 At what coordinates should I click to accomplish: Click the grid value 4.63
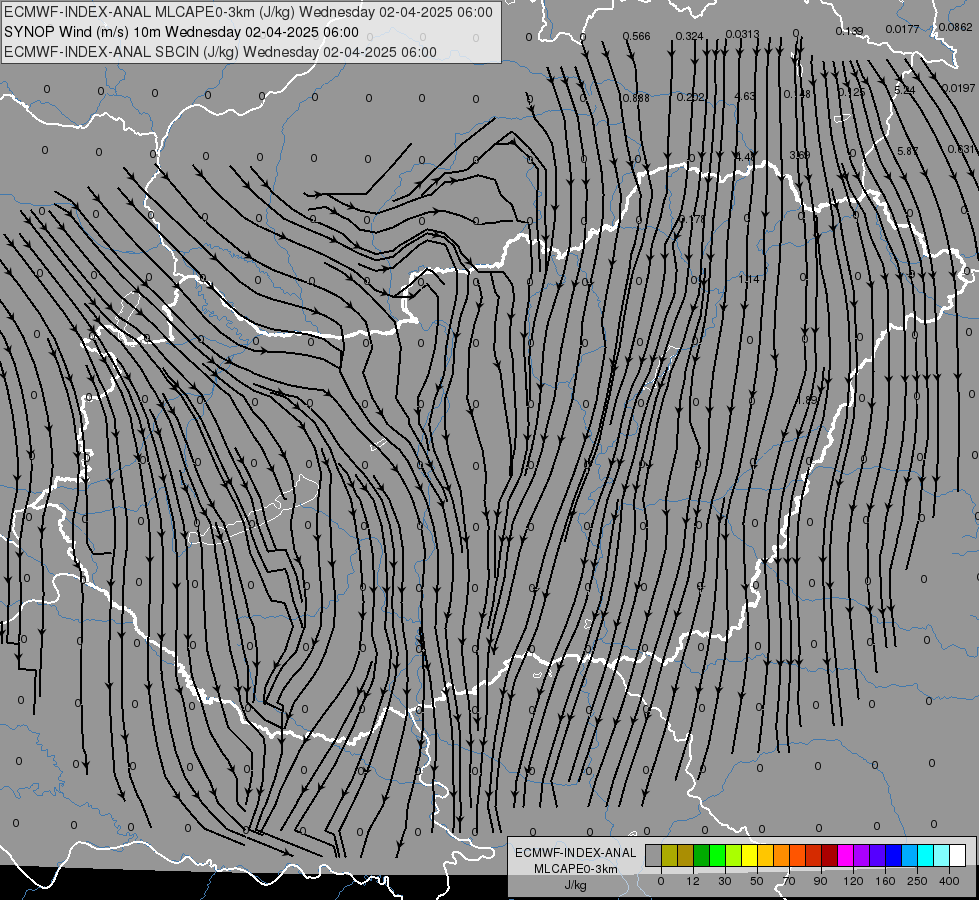tap(745, 96)
